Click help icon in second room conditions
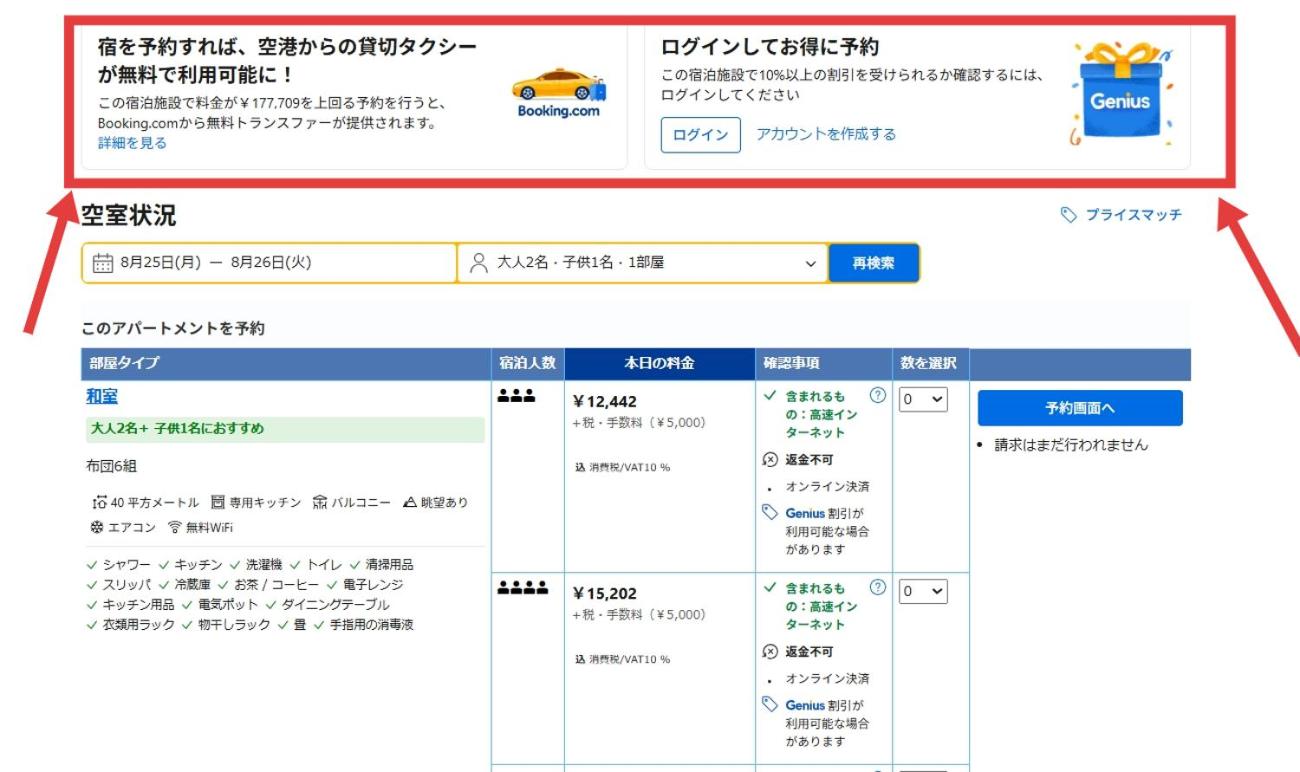The width and height of the screenshot is (1300, 772). (878, 587)
